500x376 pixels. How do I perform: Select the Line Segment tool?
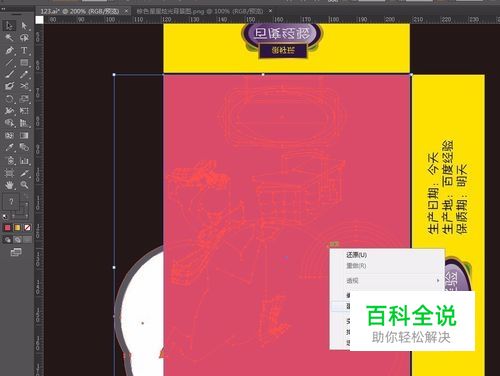point(9,62)
